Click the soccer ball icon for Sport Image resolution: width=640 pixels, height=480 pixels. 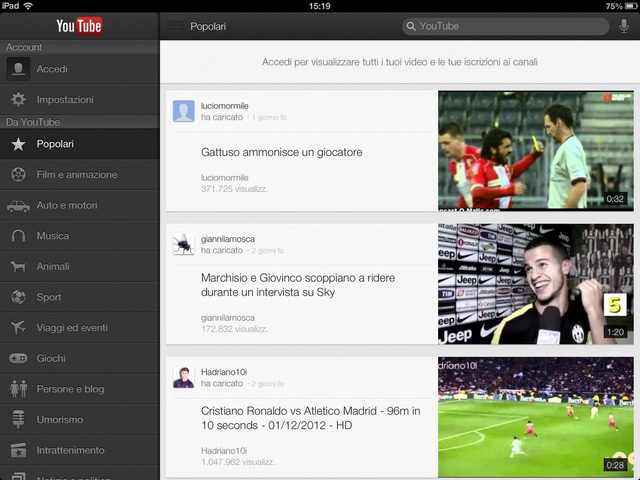click(x=18, y=297)
